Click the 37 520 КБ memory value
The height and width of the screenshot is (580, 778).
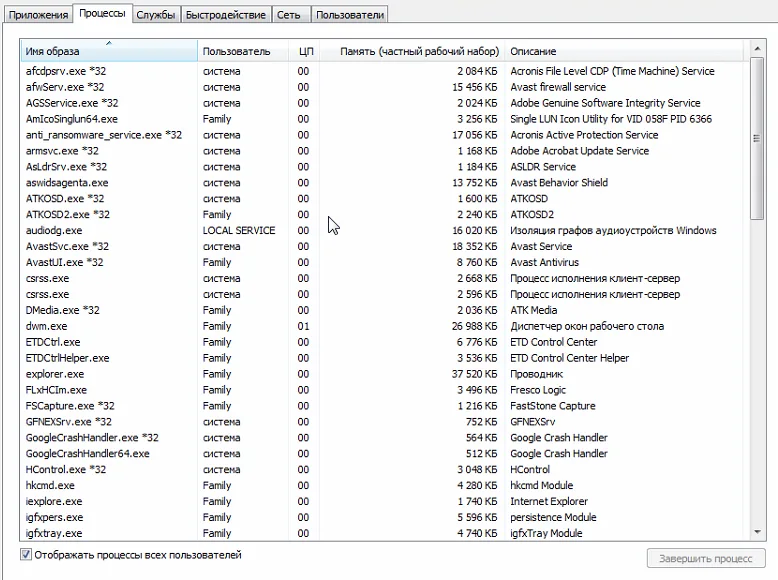coord(474,374)
